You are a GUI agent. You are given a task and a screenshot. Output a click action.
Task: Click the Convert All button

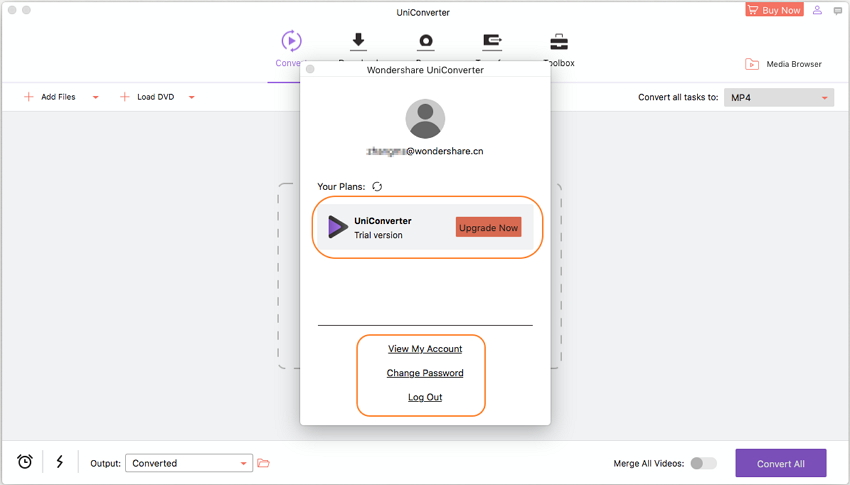coord(781,464)
